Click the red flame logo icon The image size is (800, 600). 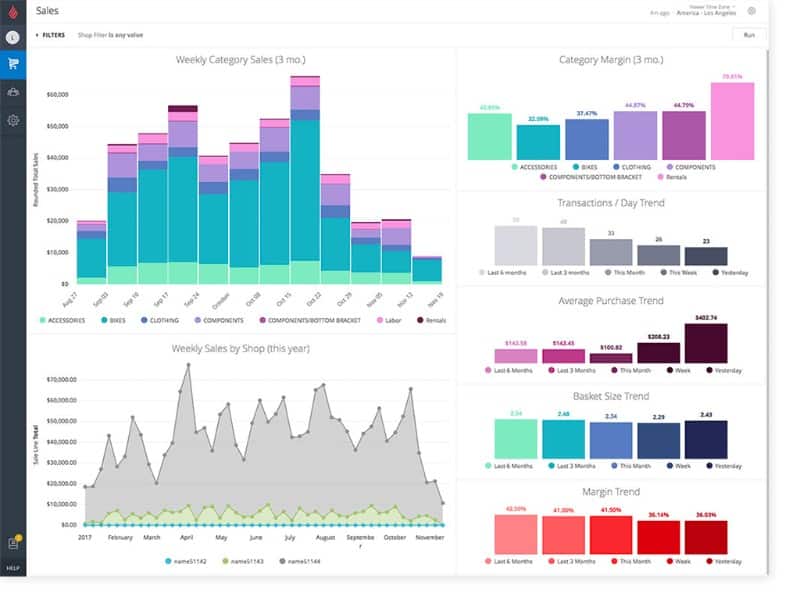point(13,11)
